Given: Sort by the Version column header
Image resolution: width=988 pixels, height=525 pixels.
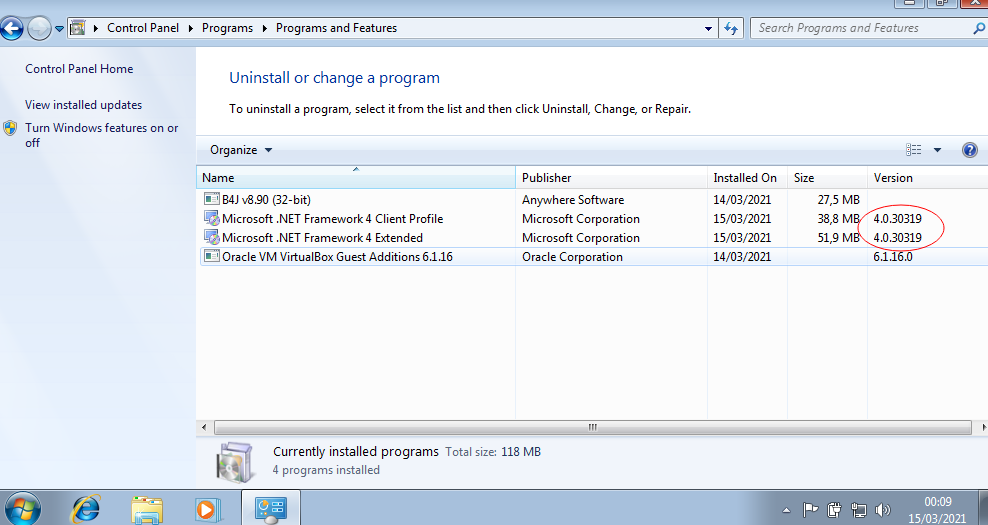Looking at the screenshot, I should (928, 178).
